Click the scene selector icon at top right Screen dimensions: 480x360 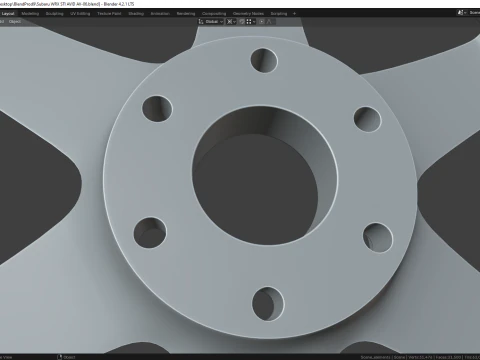point(462,13)
